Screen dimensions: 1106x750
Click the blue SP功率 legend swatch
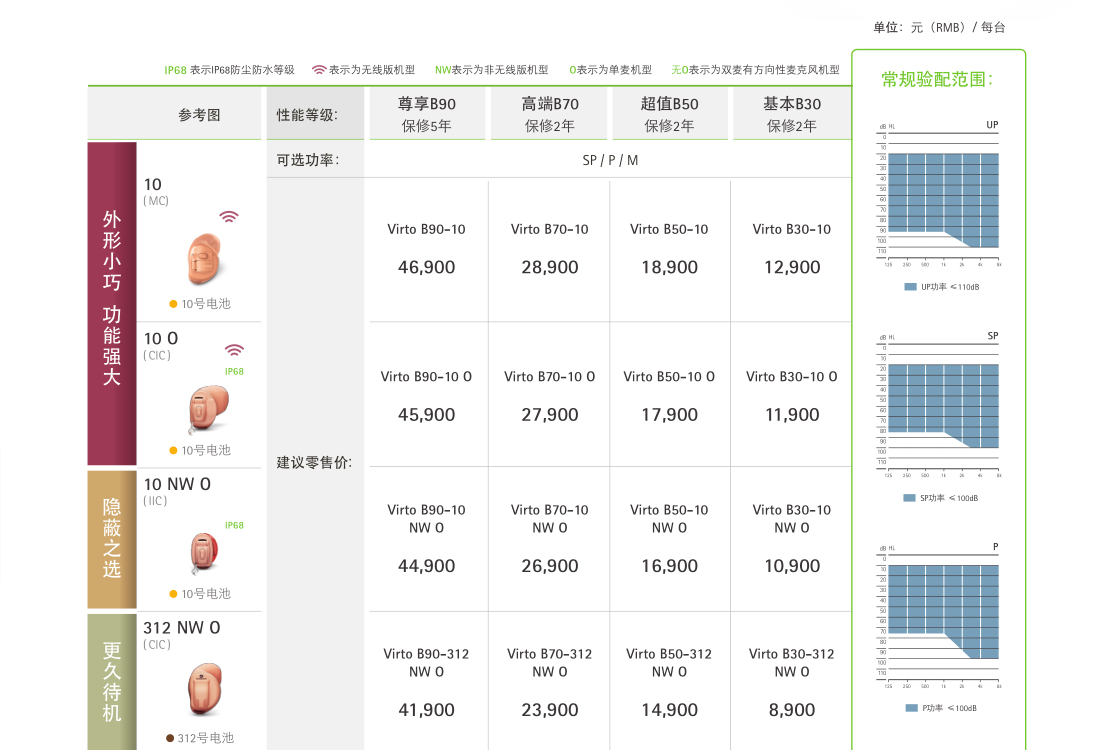tap(910, 498)
